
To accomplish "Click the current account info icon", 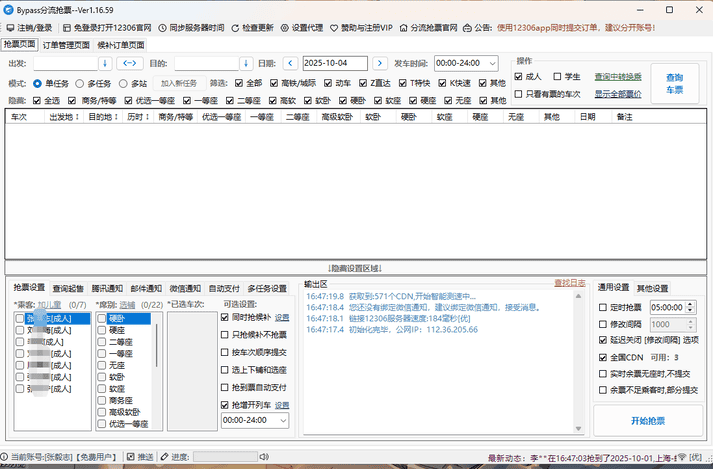I will click(4, 456).
